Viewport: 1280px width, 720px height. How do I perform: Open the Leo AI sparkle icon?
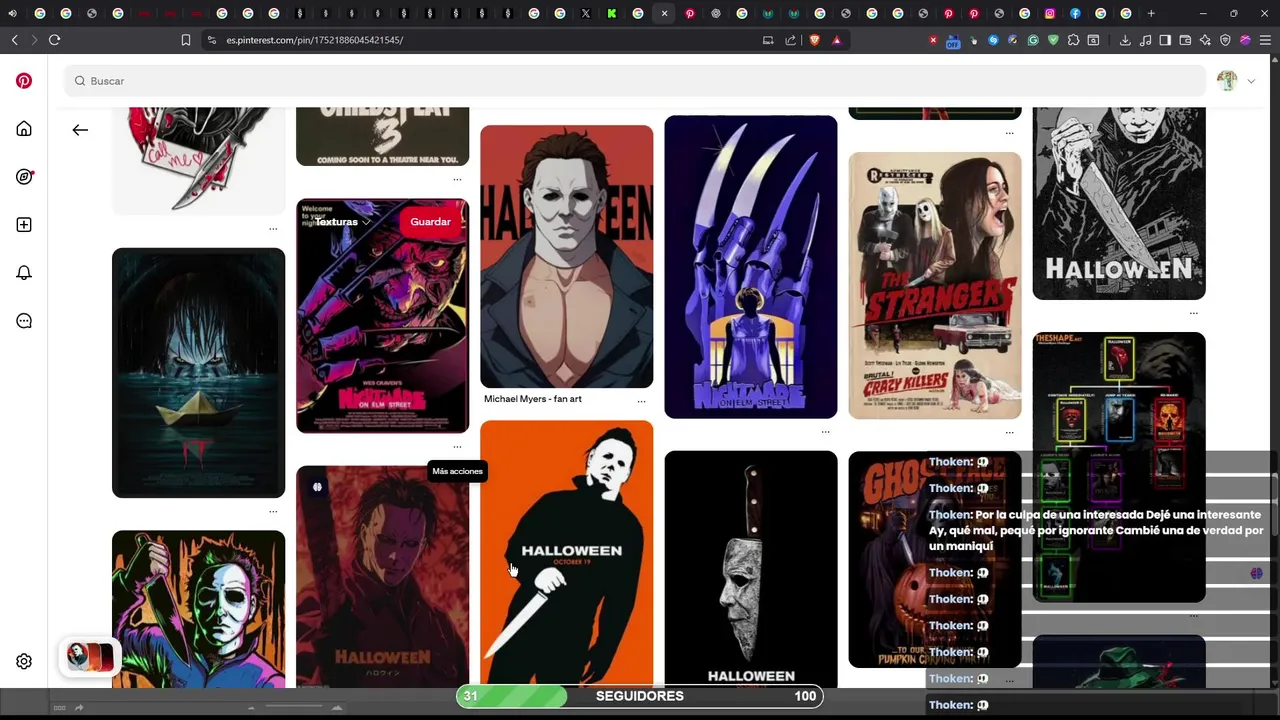click(1205, 40)
